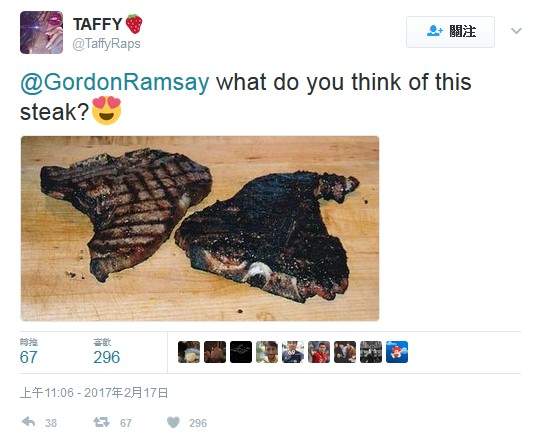
Task: Follow @TaffyRaps with the 關注 button
Action: pos(450,32)
